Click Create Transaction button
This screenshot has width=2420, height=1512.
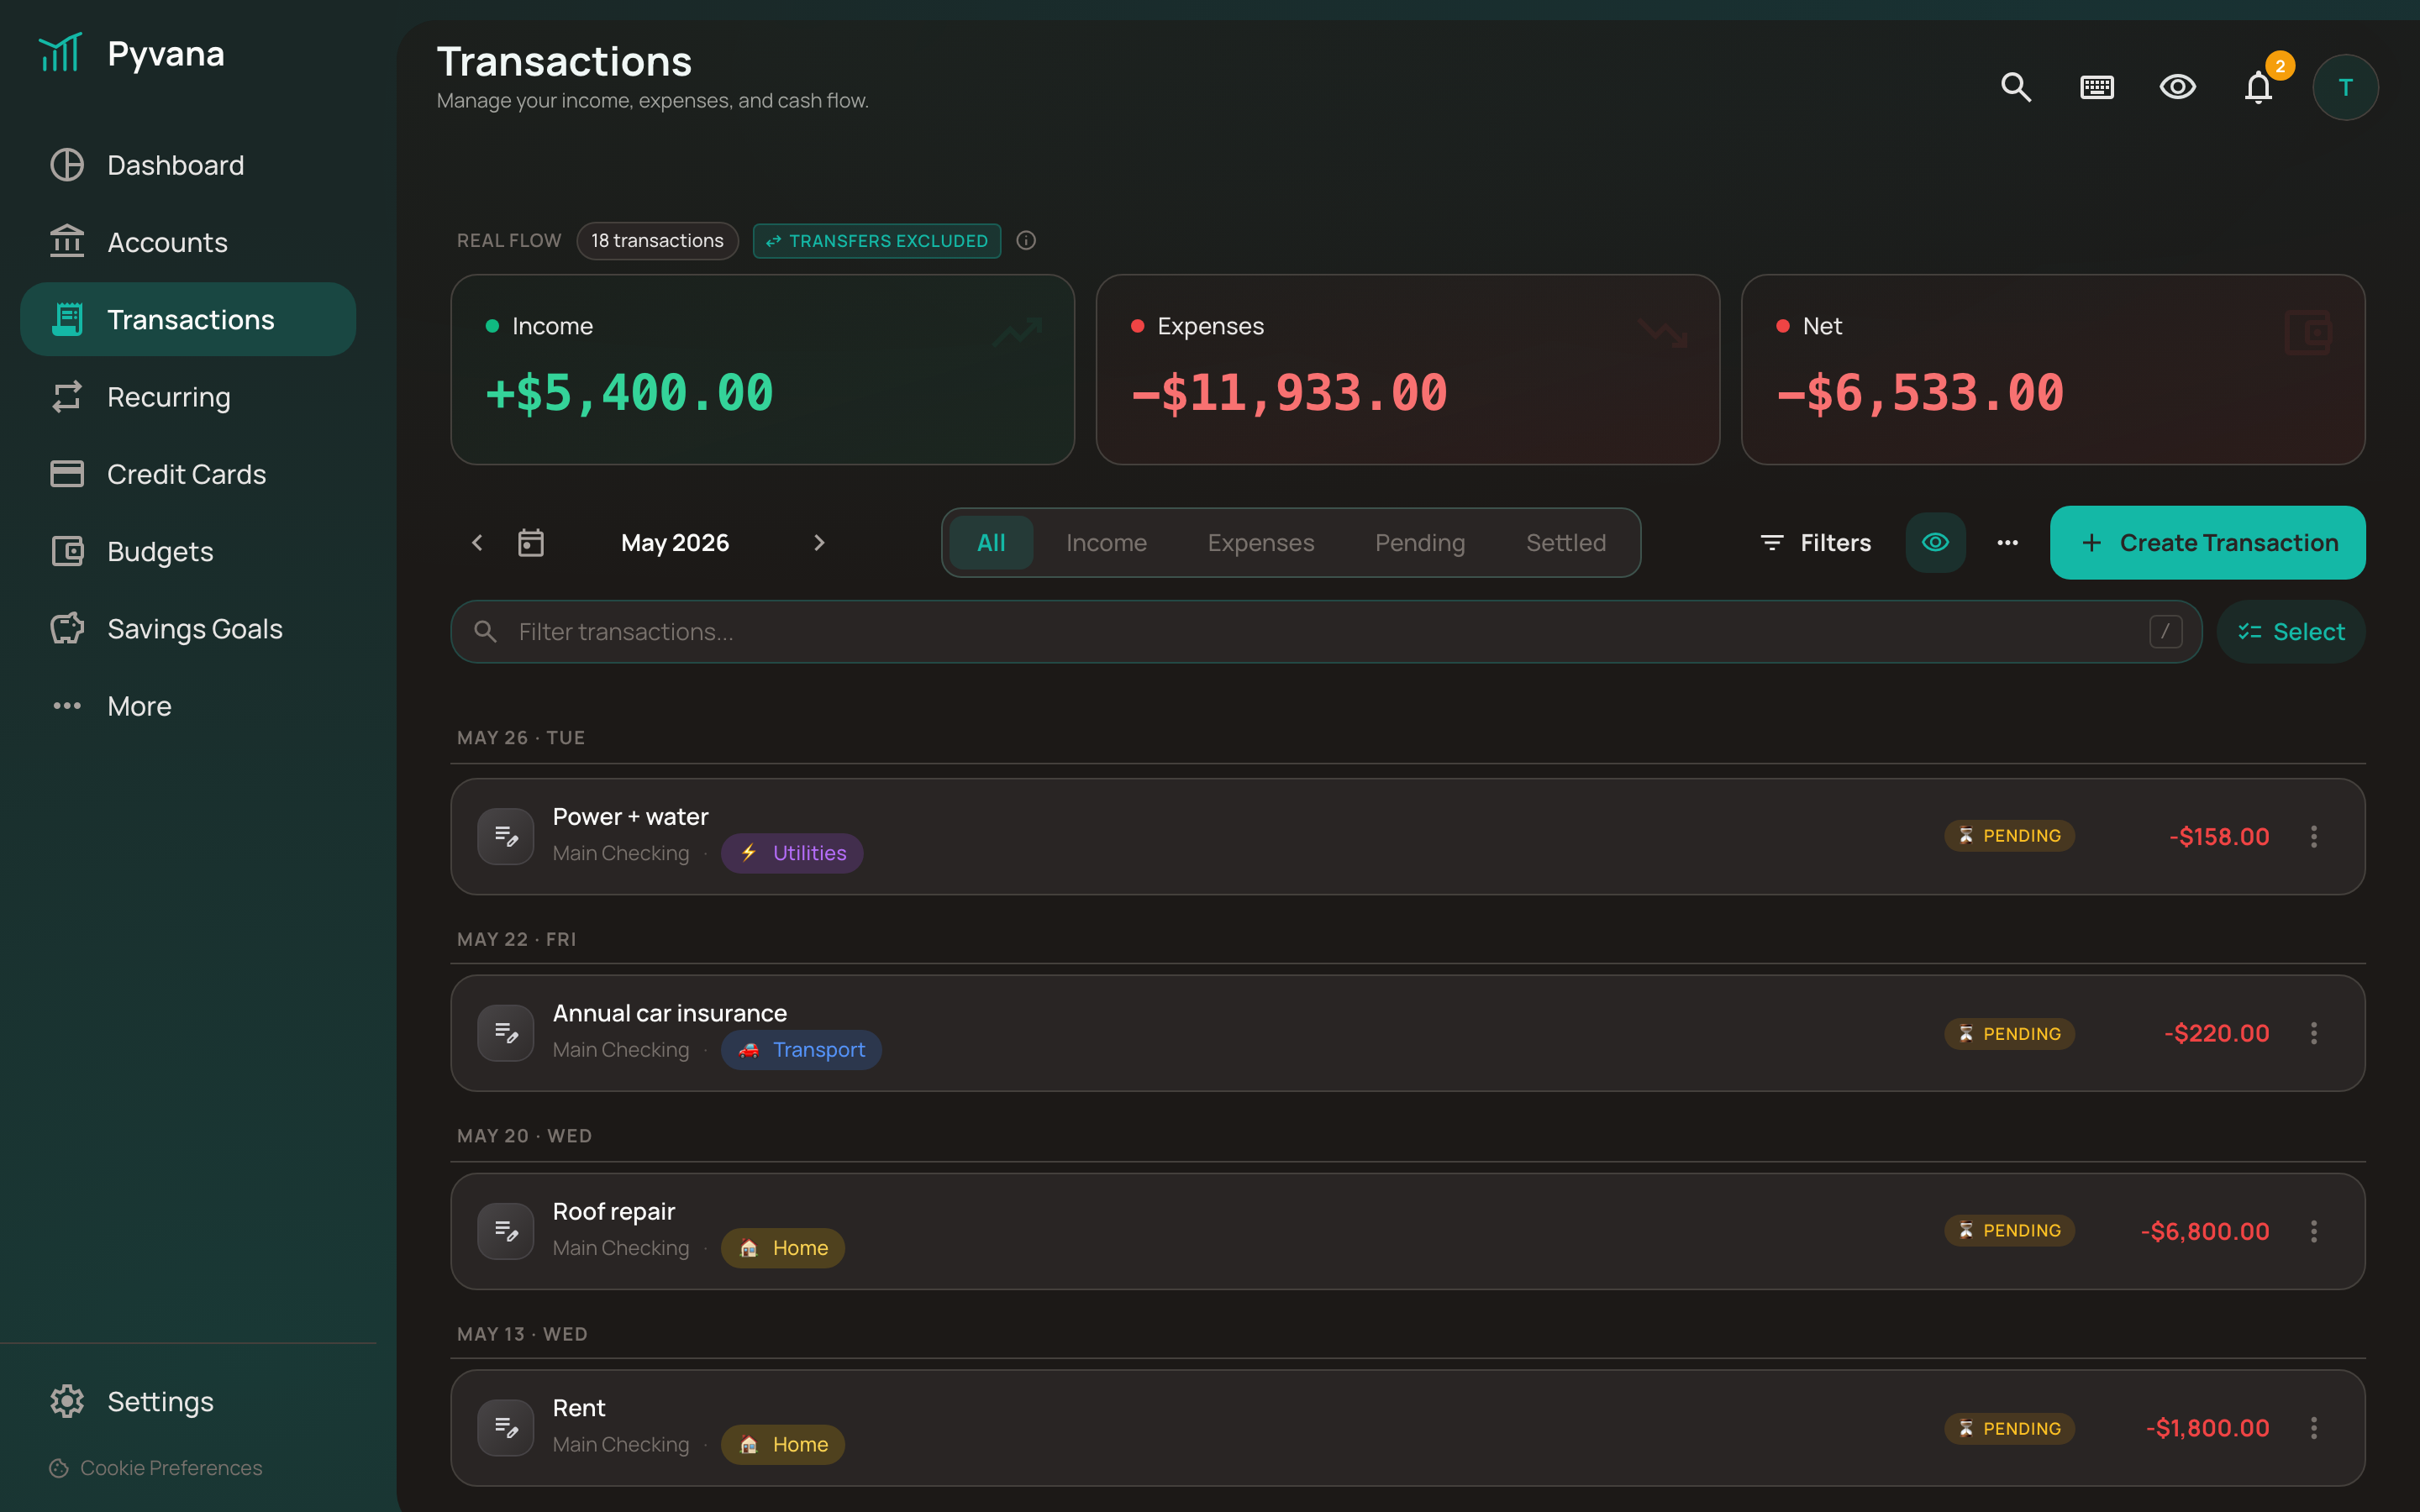click(2207, 543)
